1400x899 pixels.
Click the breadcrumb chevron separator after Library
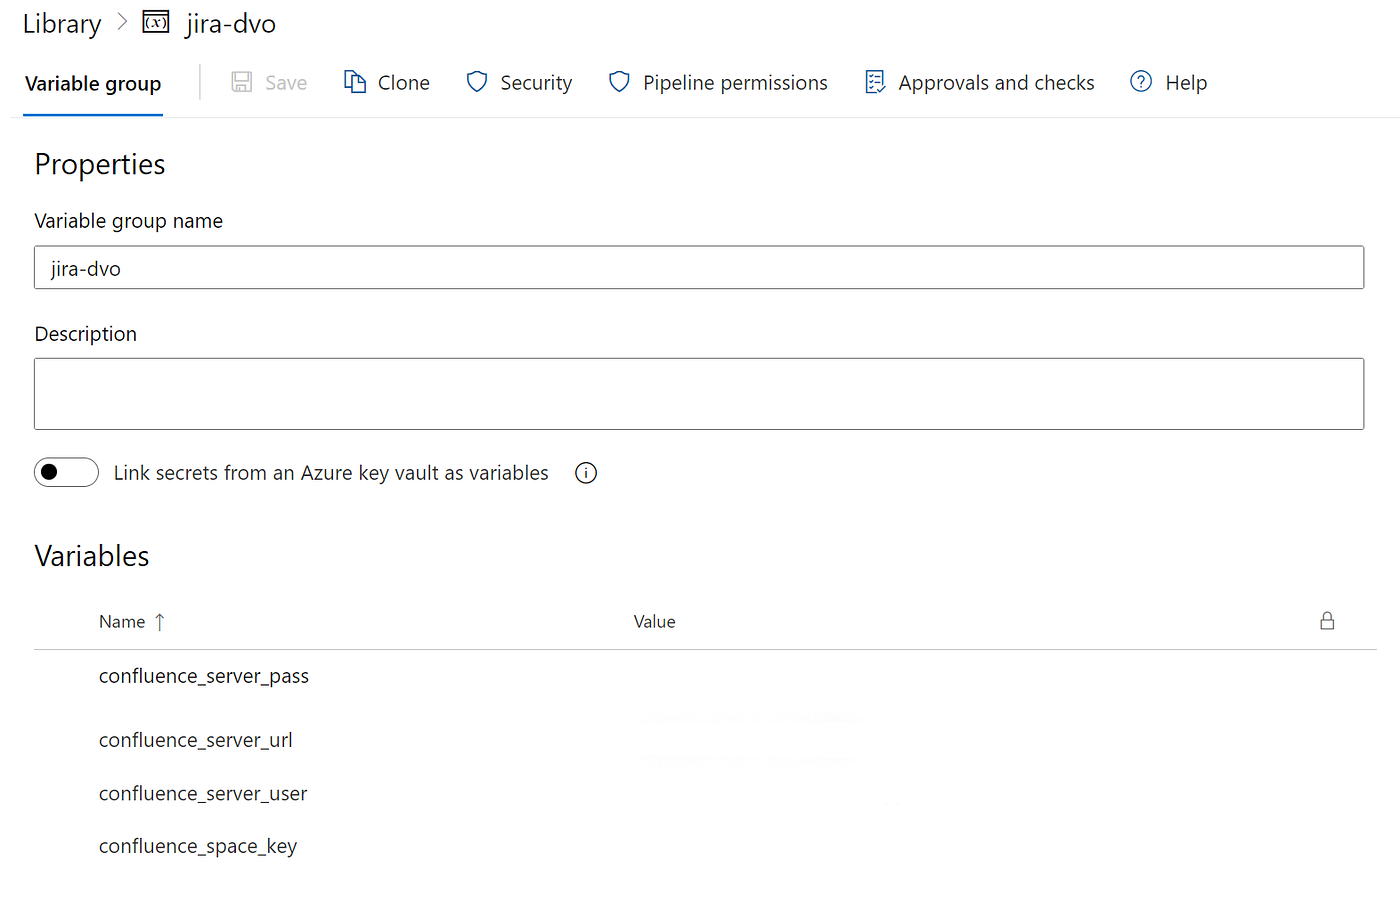(122, 22)
